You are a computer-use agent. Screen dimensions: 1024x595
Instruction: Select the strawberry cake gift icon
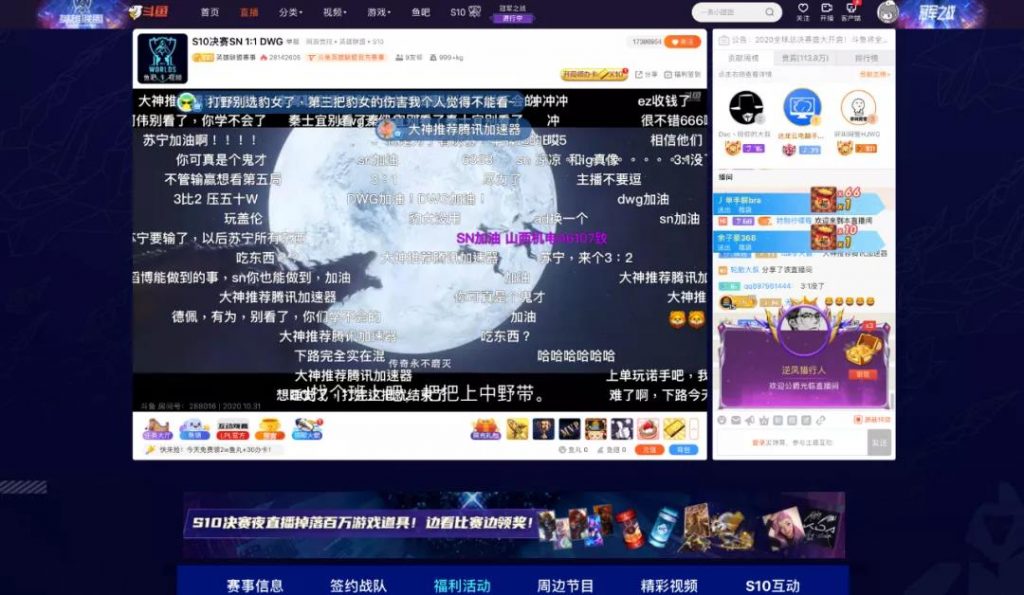pos(648,429)
